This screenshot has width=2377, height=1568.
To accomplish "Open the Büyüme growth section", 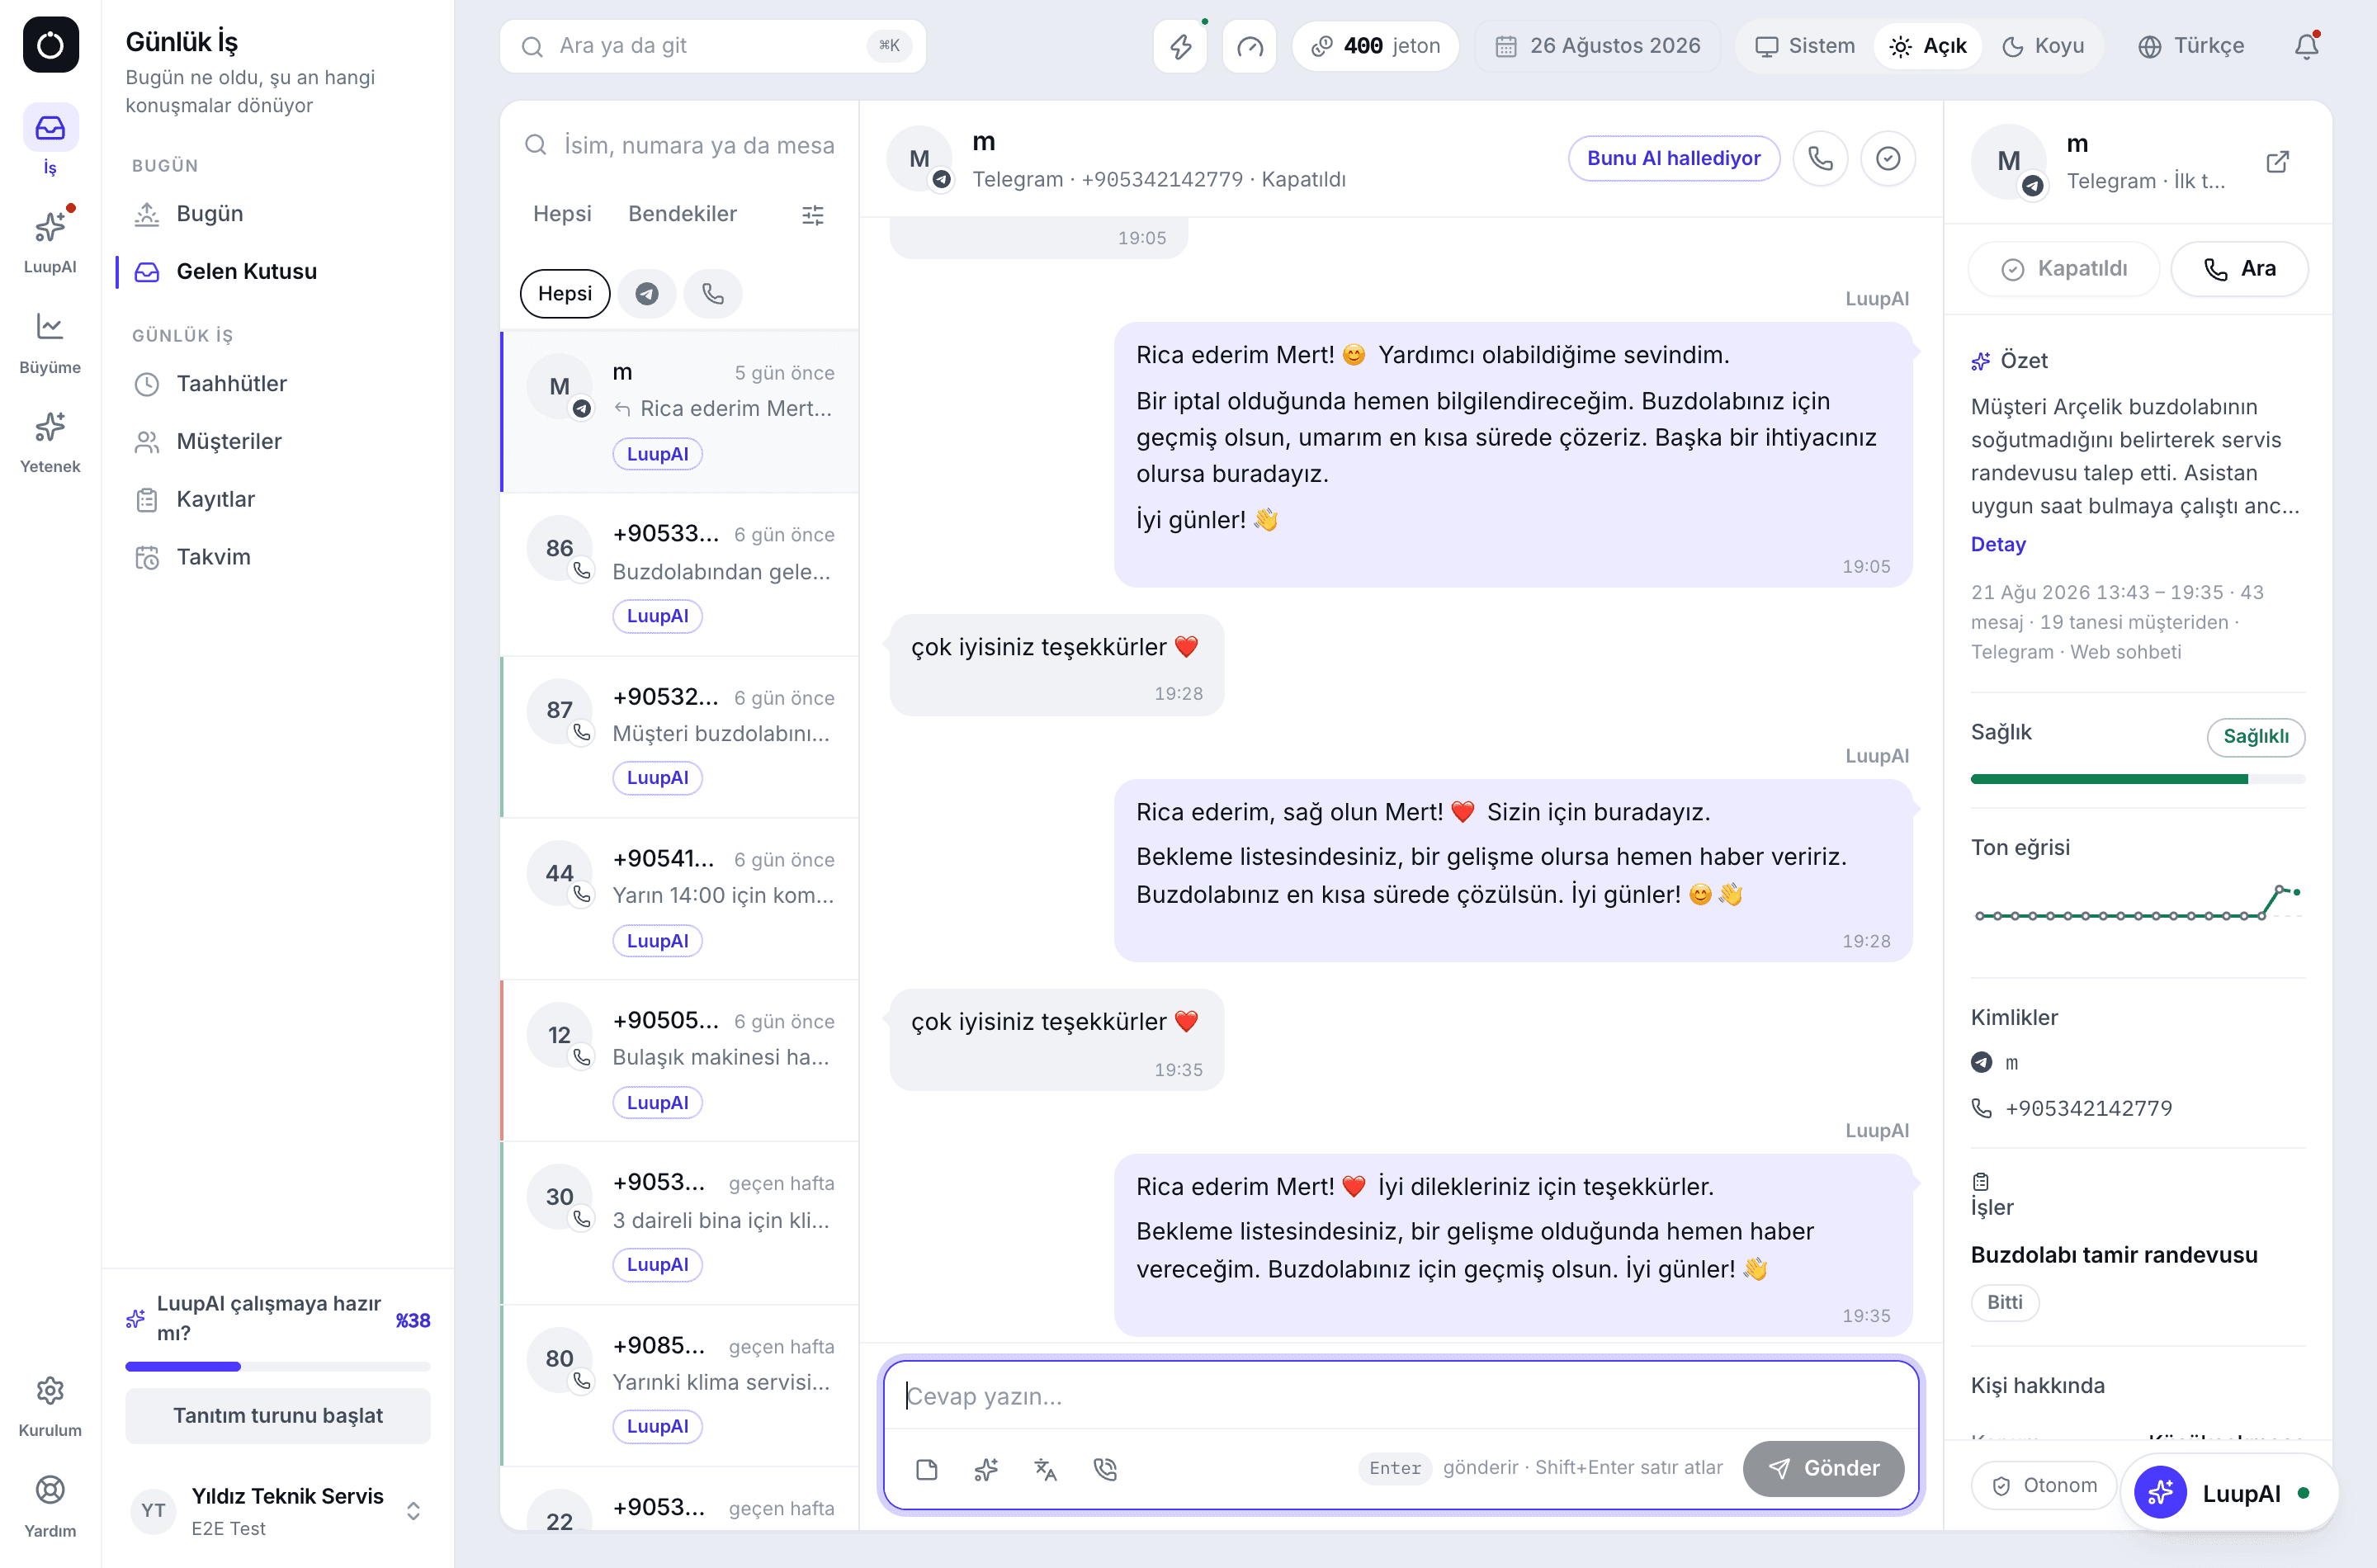I will [50, 341].
